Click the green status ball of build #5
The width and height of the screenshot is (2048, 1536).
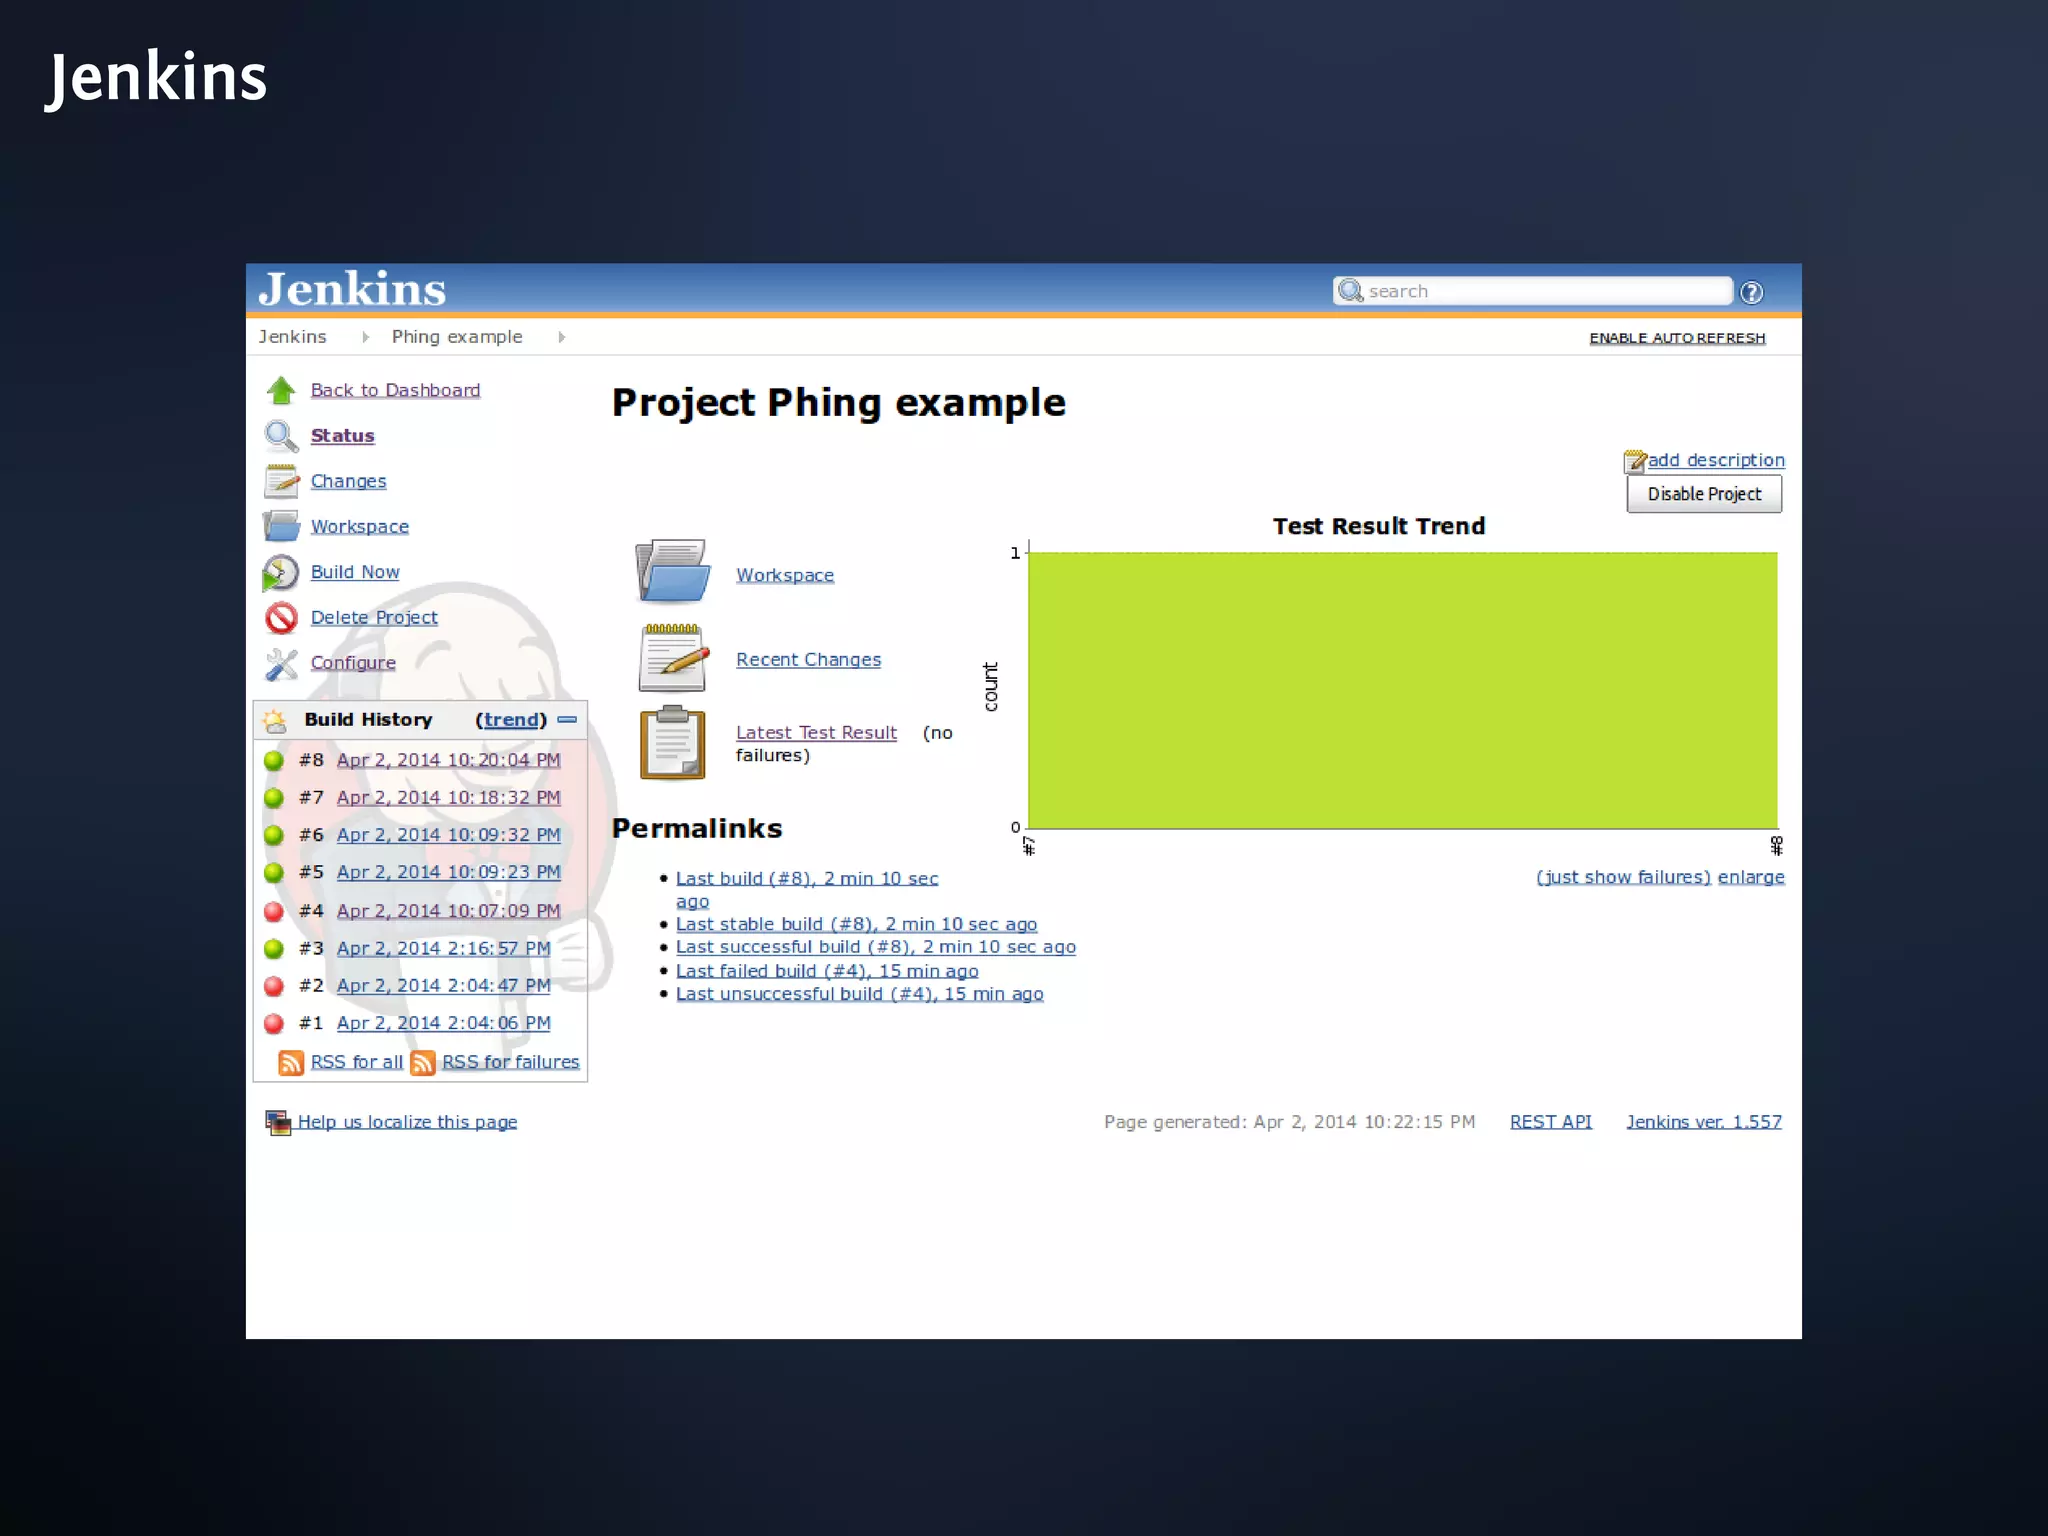click(274, 872)
